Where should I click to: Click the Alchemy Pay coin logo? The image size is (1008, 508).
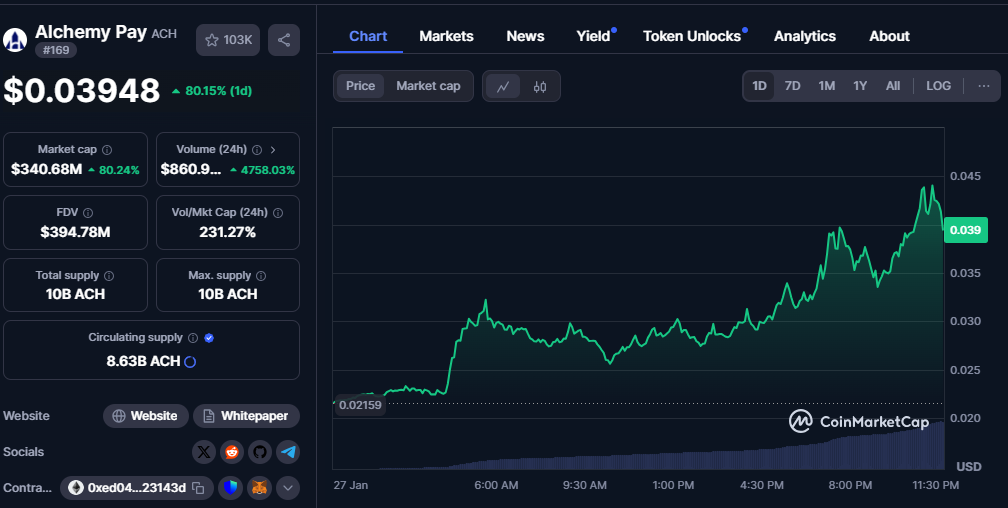pyautogui.click(x=15, y=40)
